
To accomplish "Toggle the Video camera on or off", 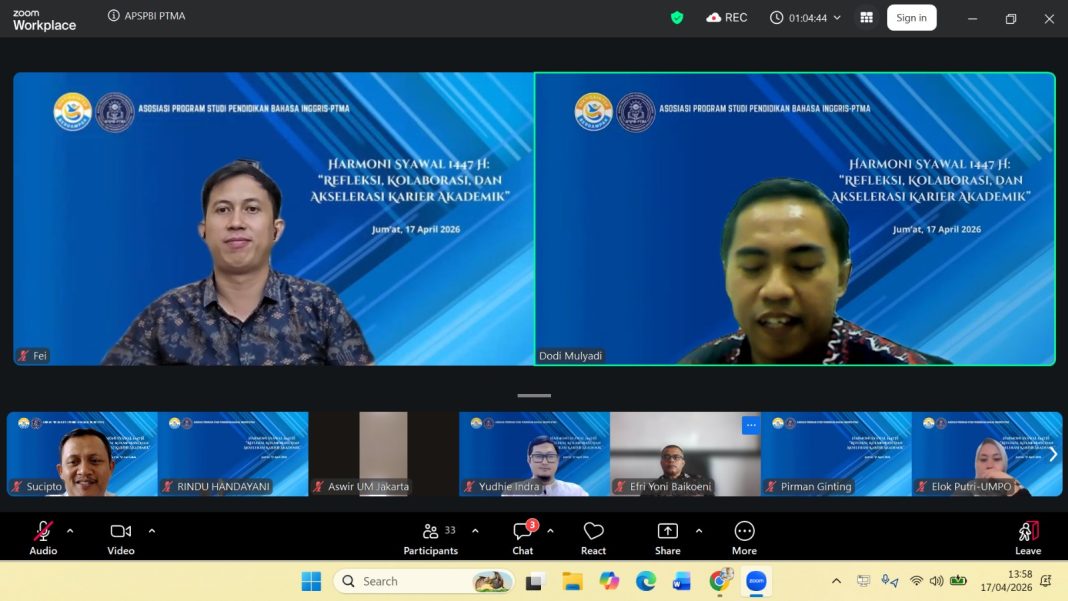I will pyautogui.click(x=121, y=537).
